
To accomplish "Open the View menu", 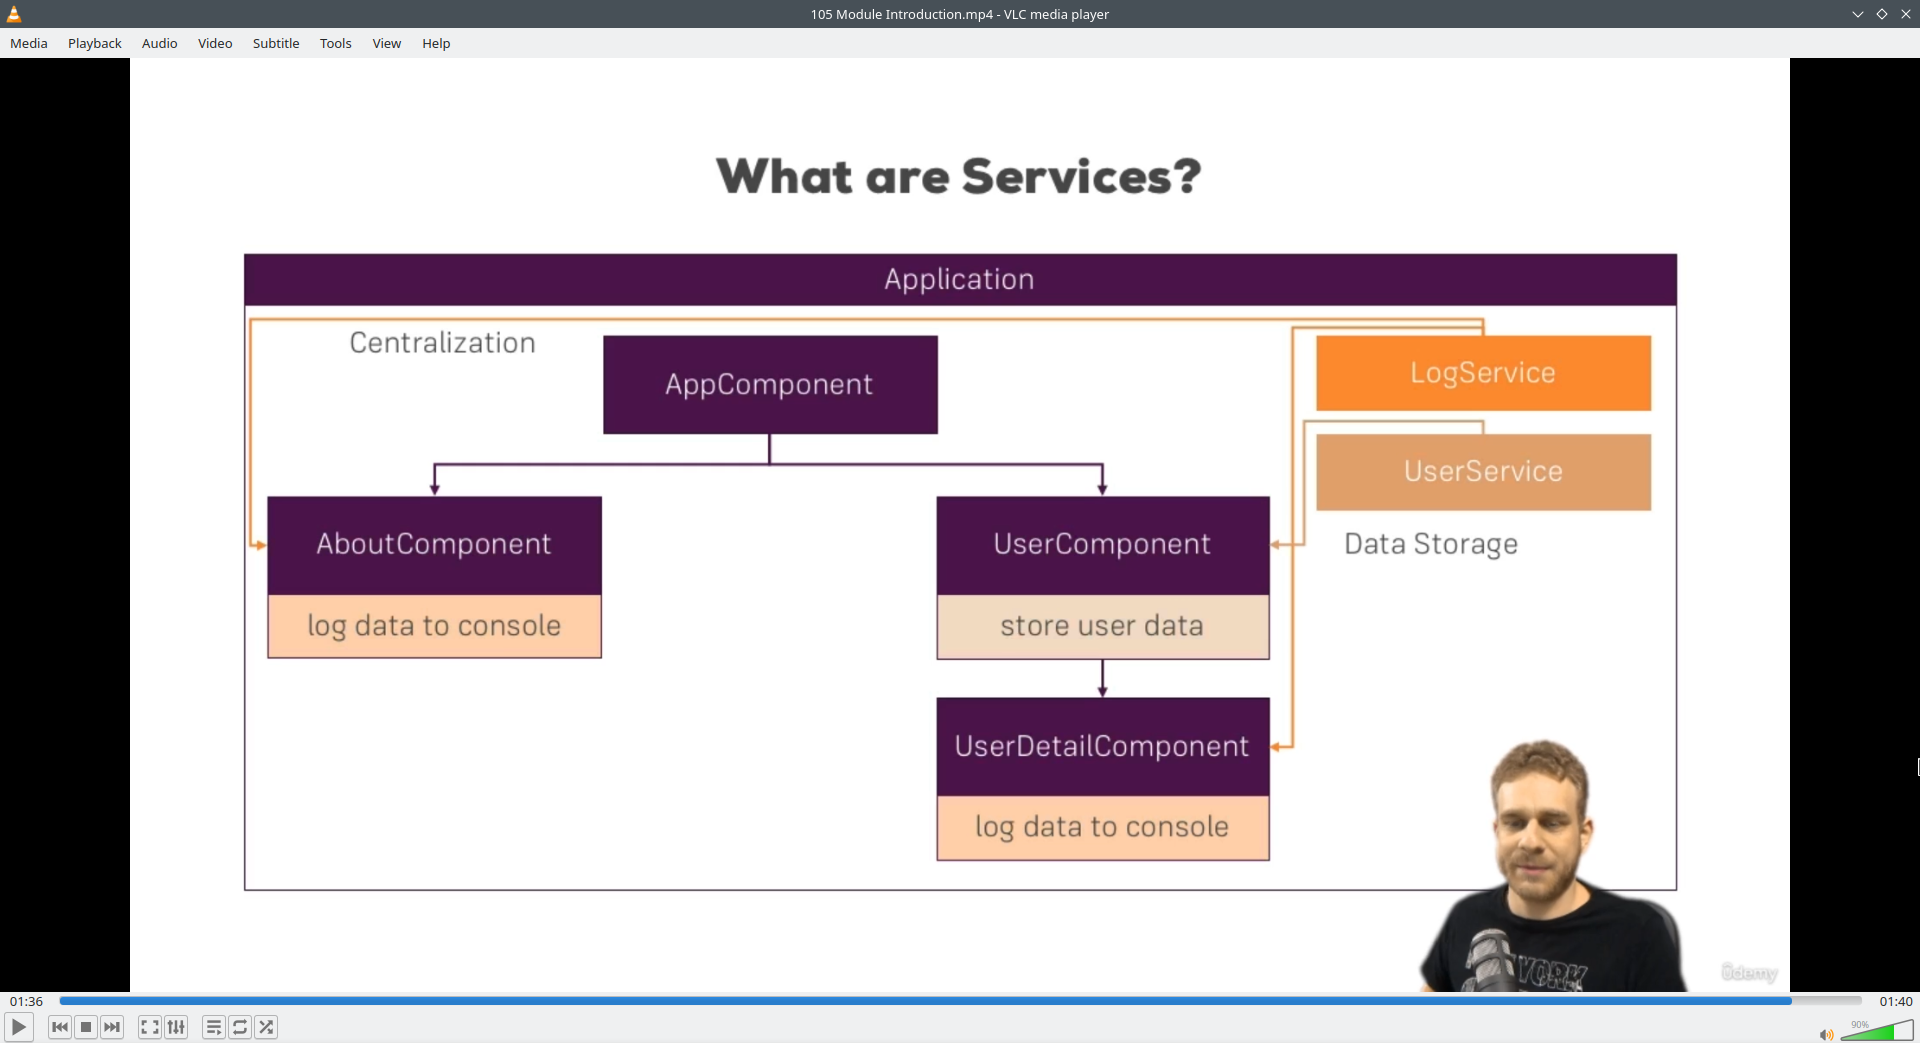I will pos(387,43).
